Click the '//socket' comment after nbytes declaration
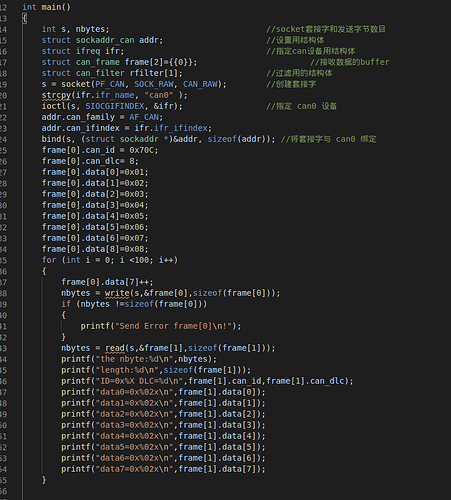Viewport: 451px width, 500px height. pos(326,29)
